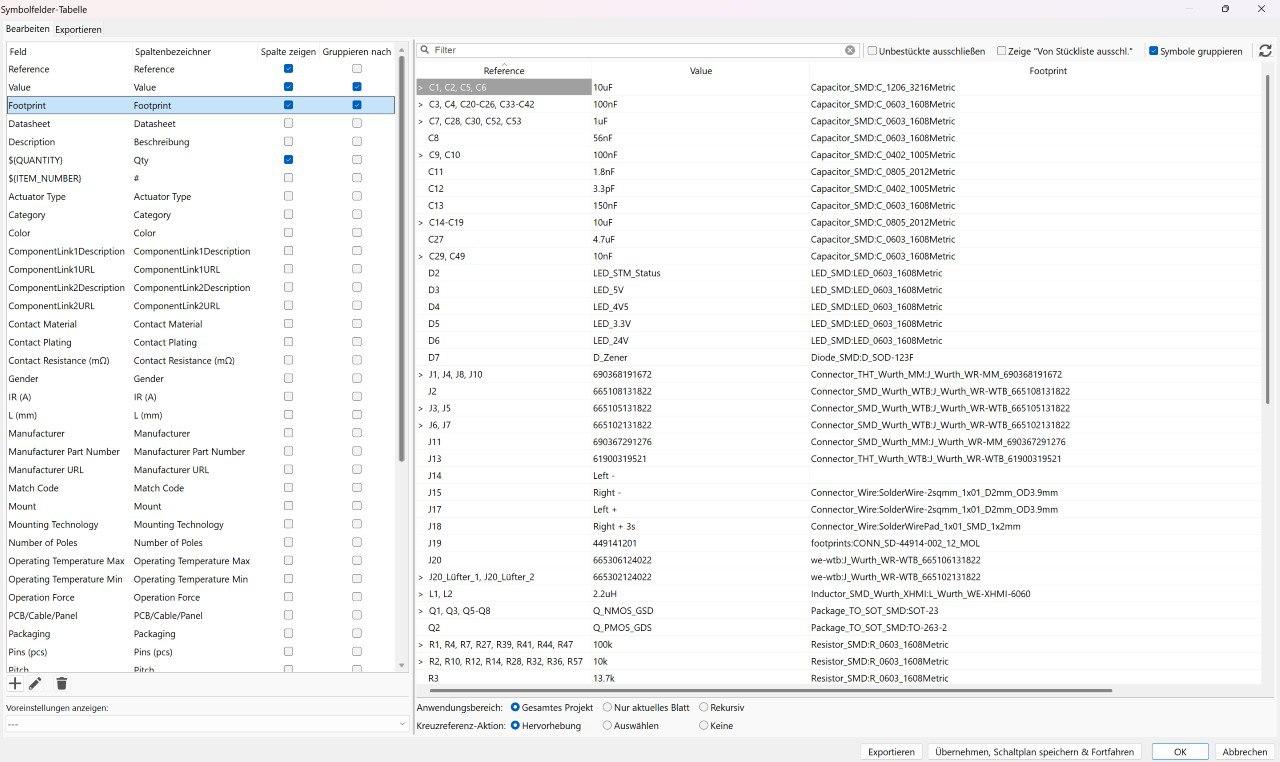
Task: Expand group J20_Lüfter_1, J20_Lüfter_2
Action: (x=420, y=577)
